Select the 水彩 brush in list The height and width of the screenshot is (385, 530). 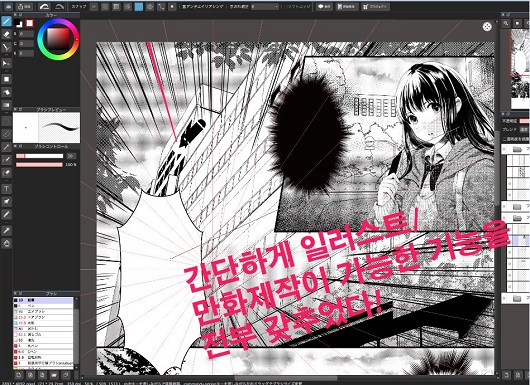click(x=43, y=323)
